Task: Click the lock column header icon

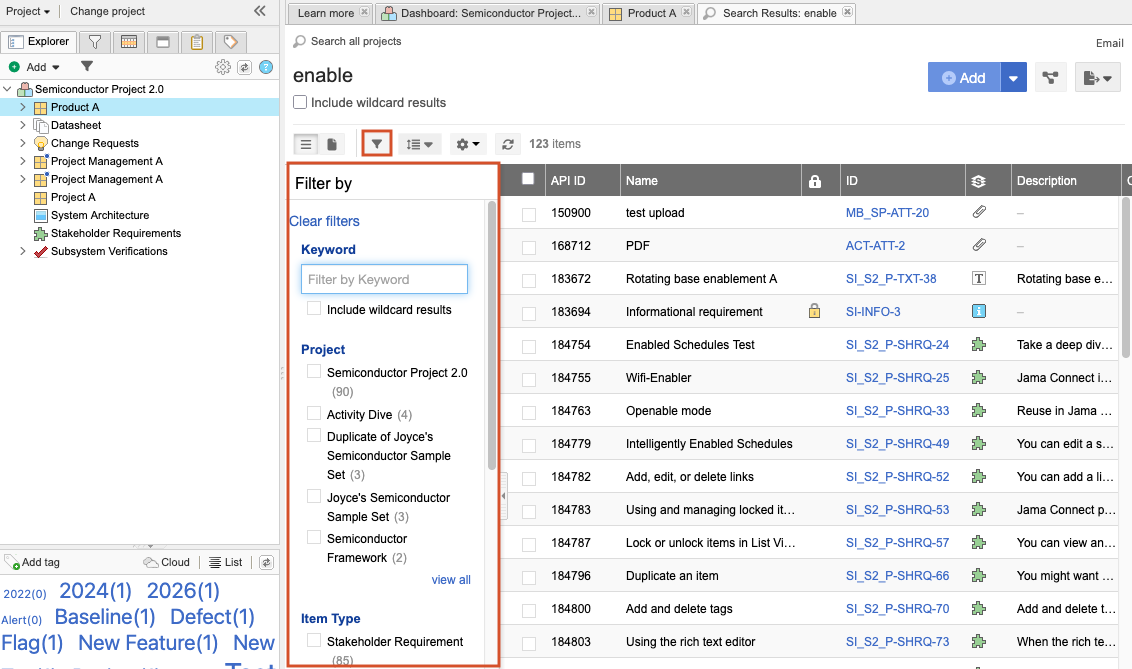Action: point(815,181)
